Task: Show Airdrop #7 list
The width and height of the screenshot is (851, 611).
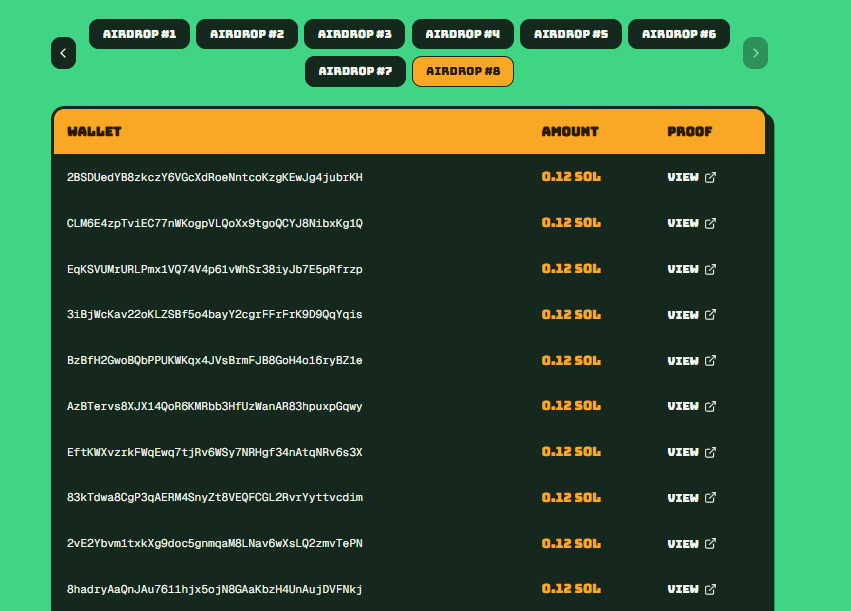Action: 355,71
